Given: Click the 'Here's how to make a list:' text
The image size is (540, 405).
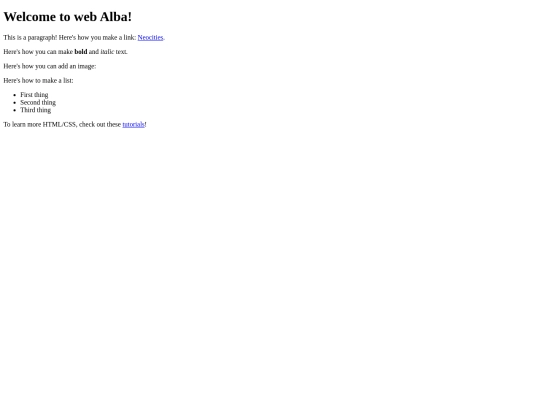Looking at the screenshot, I should (38, 81).
